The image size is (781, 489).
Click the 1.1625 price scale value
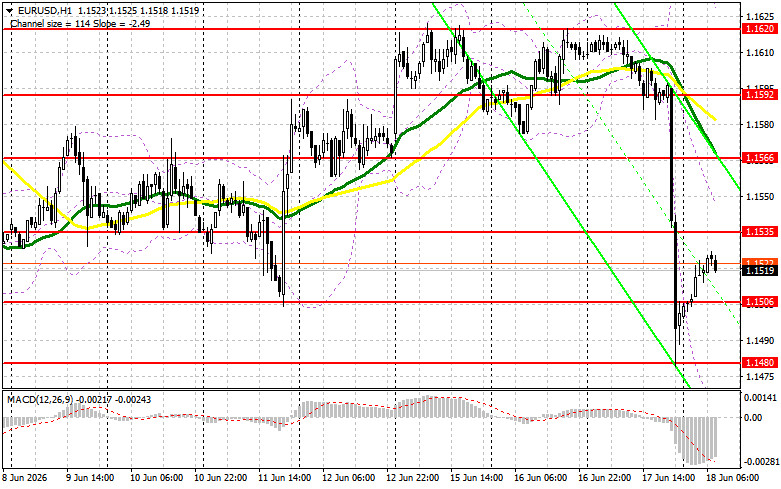[x=760, y=16]
